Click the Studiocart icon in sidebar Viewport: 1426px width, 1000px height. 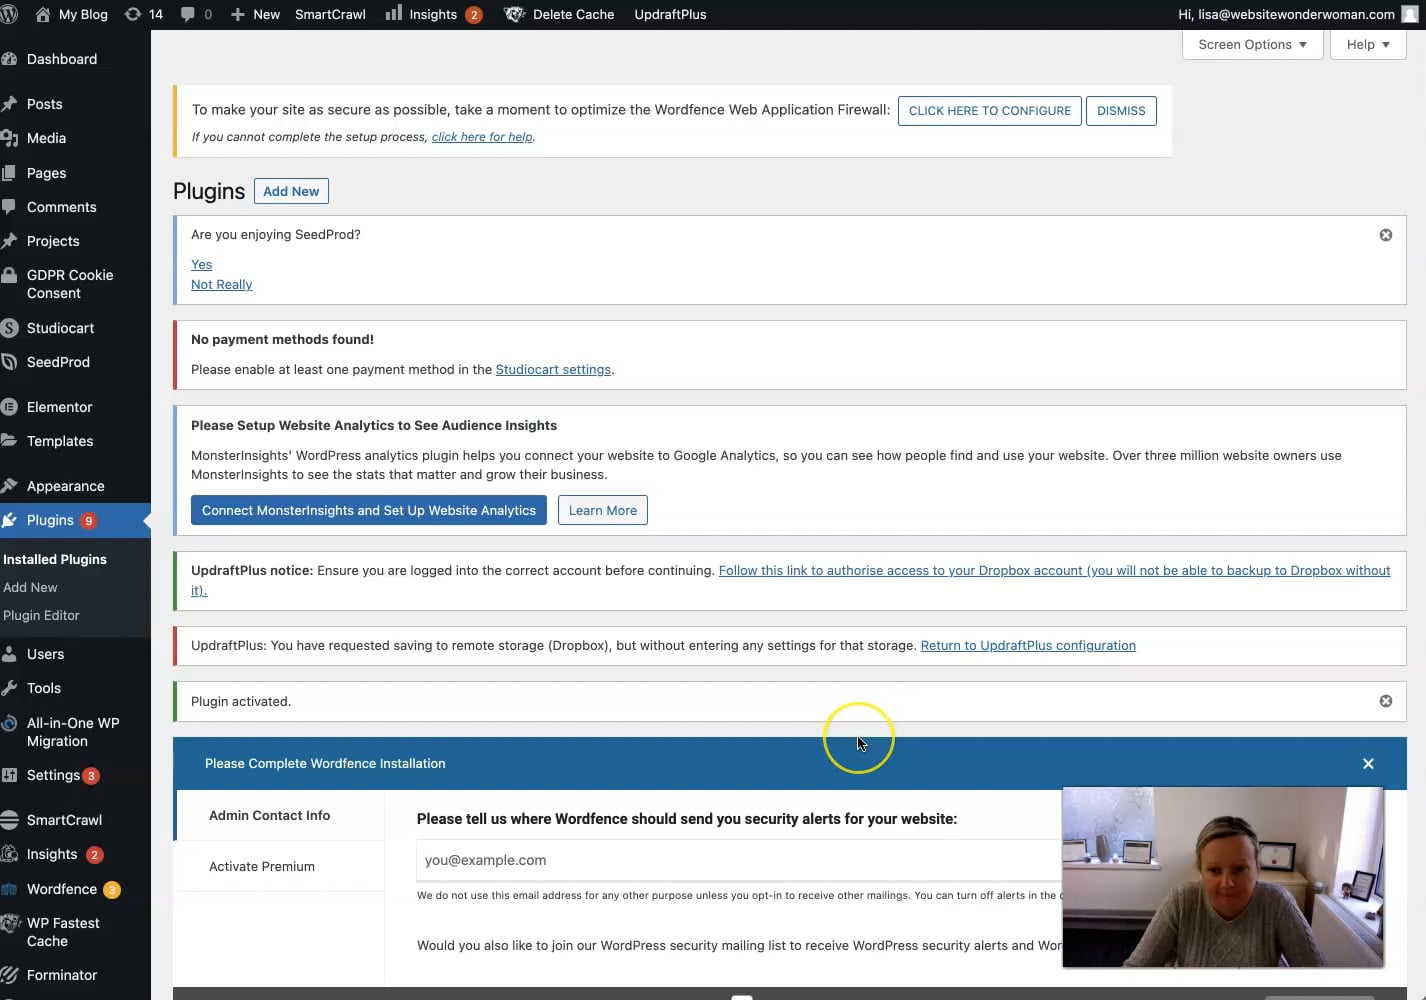[9, 328]
